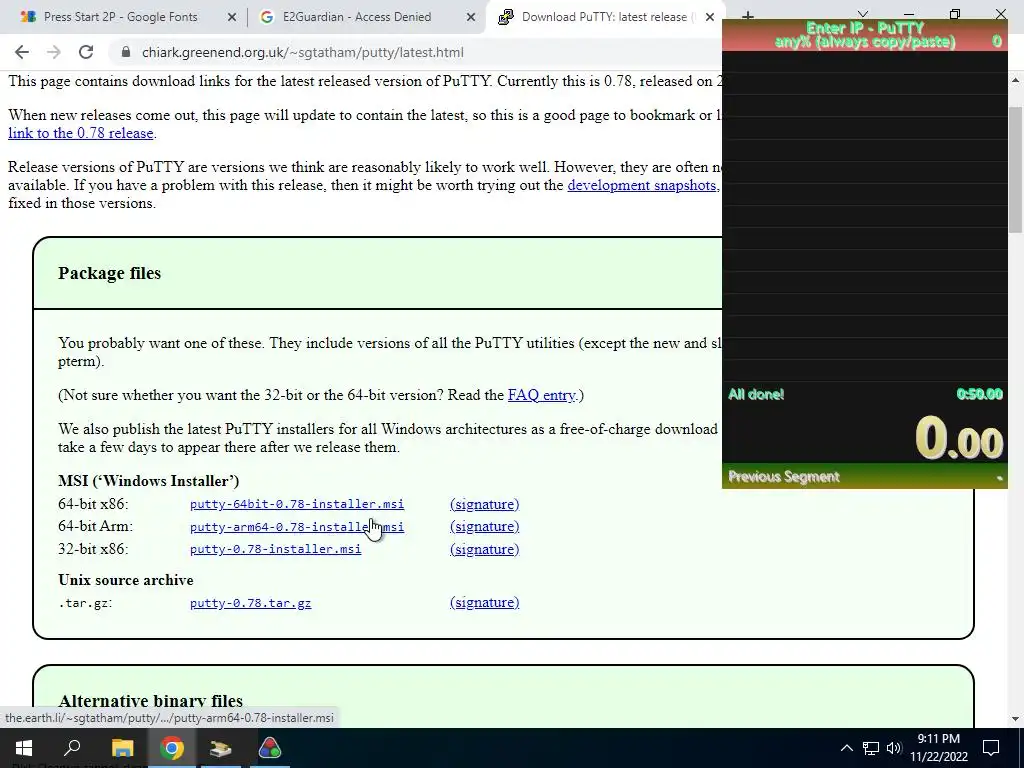This screenshot has height=768, width=1024.
Task: Click the Enter IP - PuTTY title
Action: tap(865, 28)
